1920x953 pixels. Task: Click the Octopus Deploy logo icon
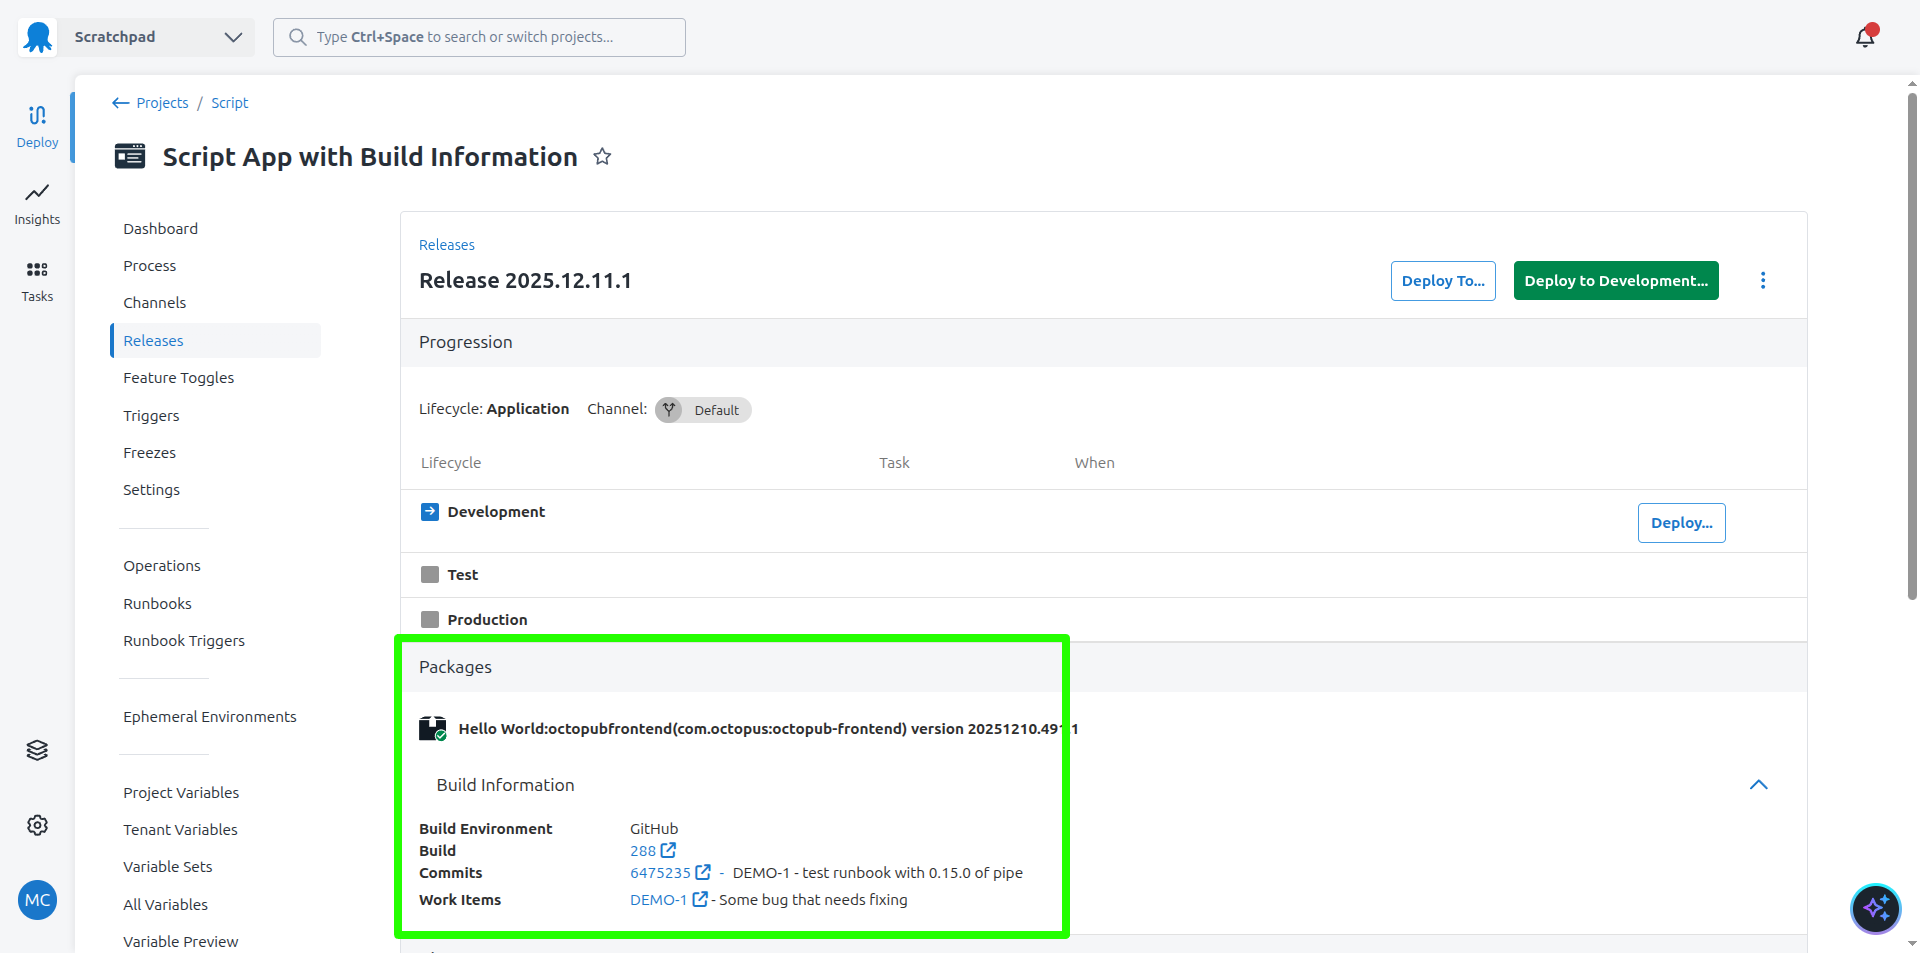pyautogui.click(x=38, y=37)
